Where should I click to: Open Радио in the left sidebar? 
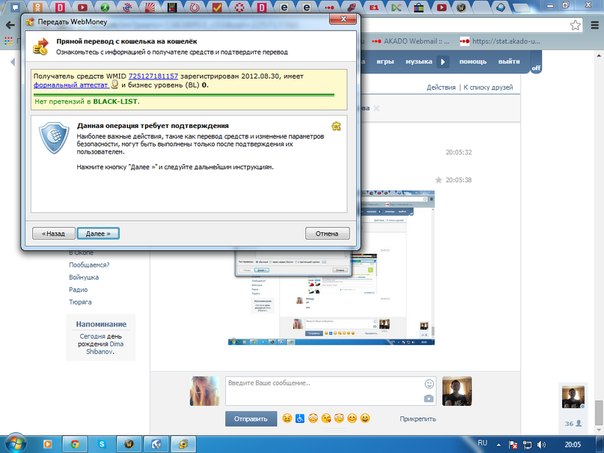click(x=78, y=290)
